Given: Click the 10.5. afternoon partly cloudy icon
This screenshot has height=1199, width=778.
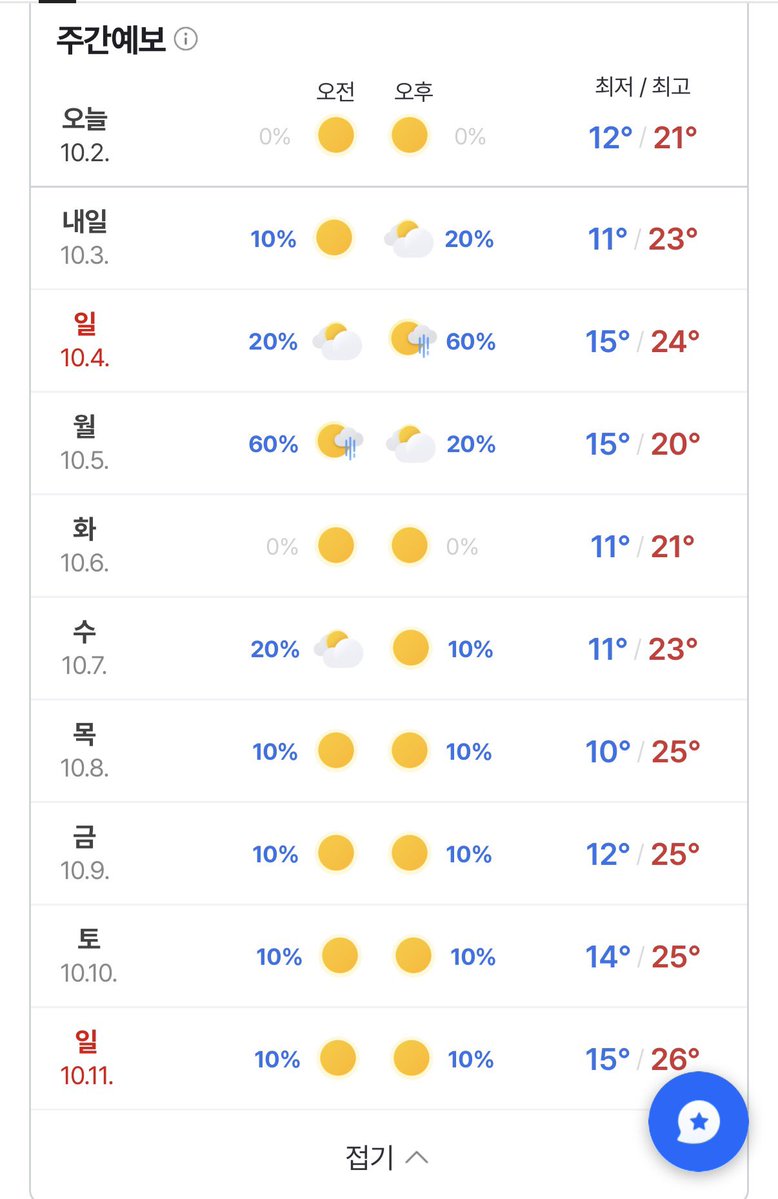Looking at the screenshot, I should tap(411, 444).
